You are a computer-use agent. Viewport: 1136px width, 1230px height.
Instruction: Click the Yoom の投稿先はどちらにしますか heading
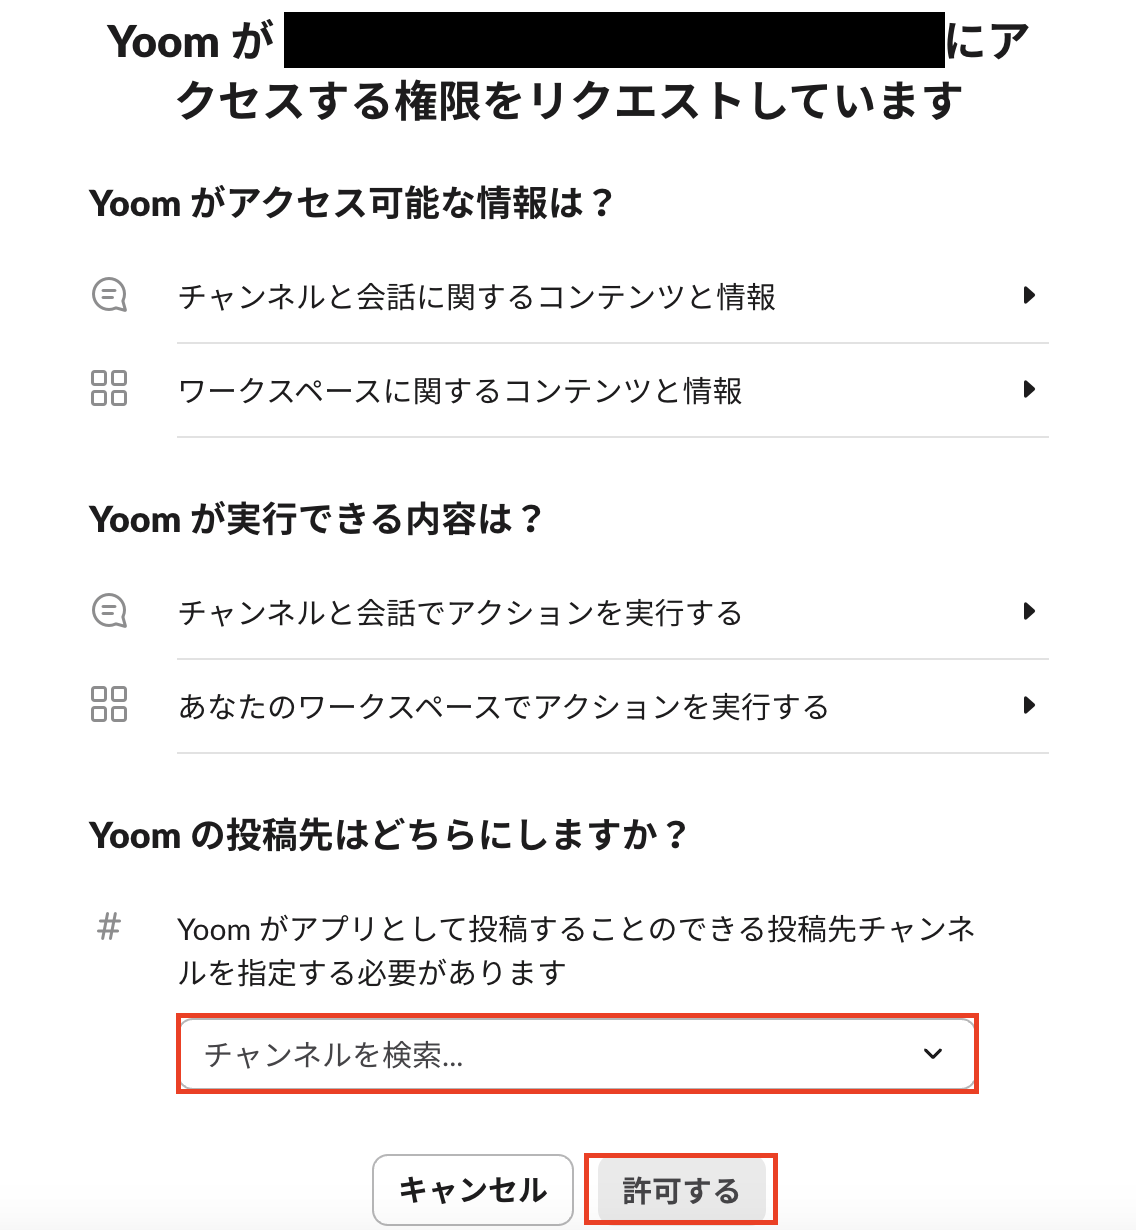coord(390,835)
